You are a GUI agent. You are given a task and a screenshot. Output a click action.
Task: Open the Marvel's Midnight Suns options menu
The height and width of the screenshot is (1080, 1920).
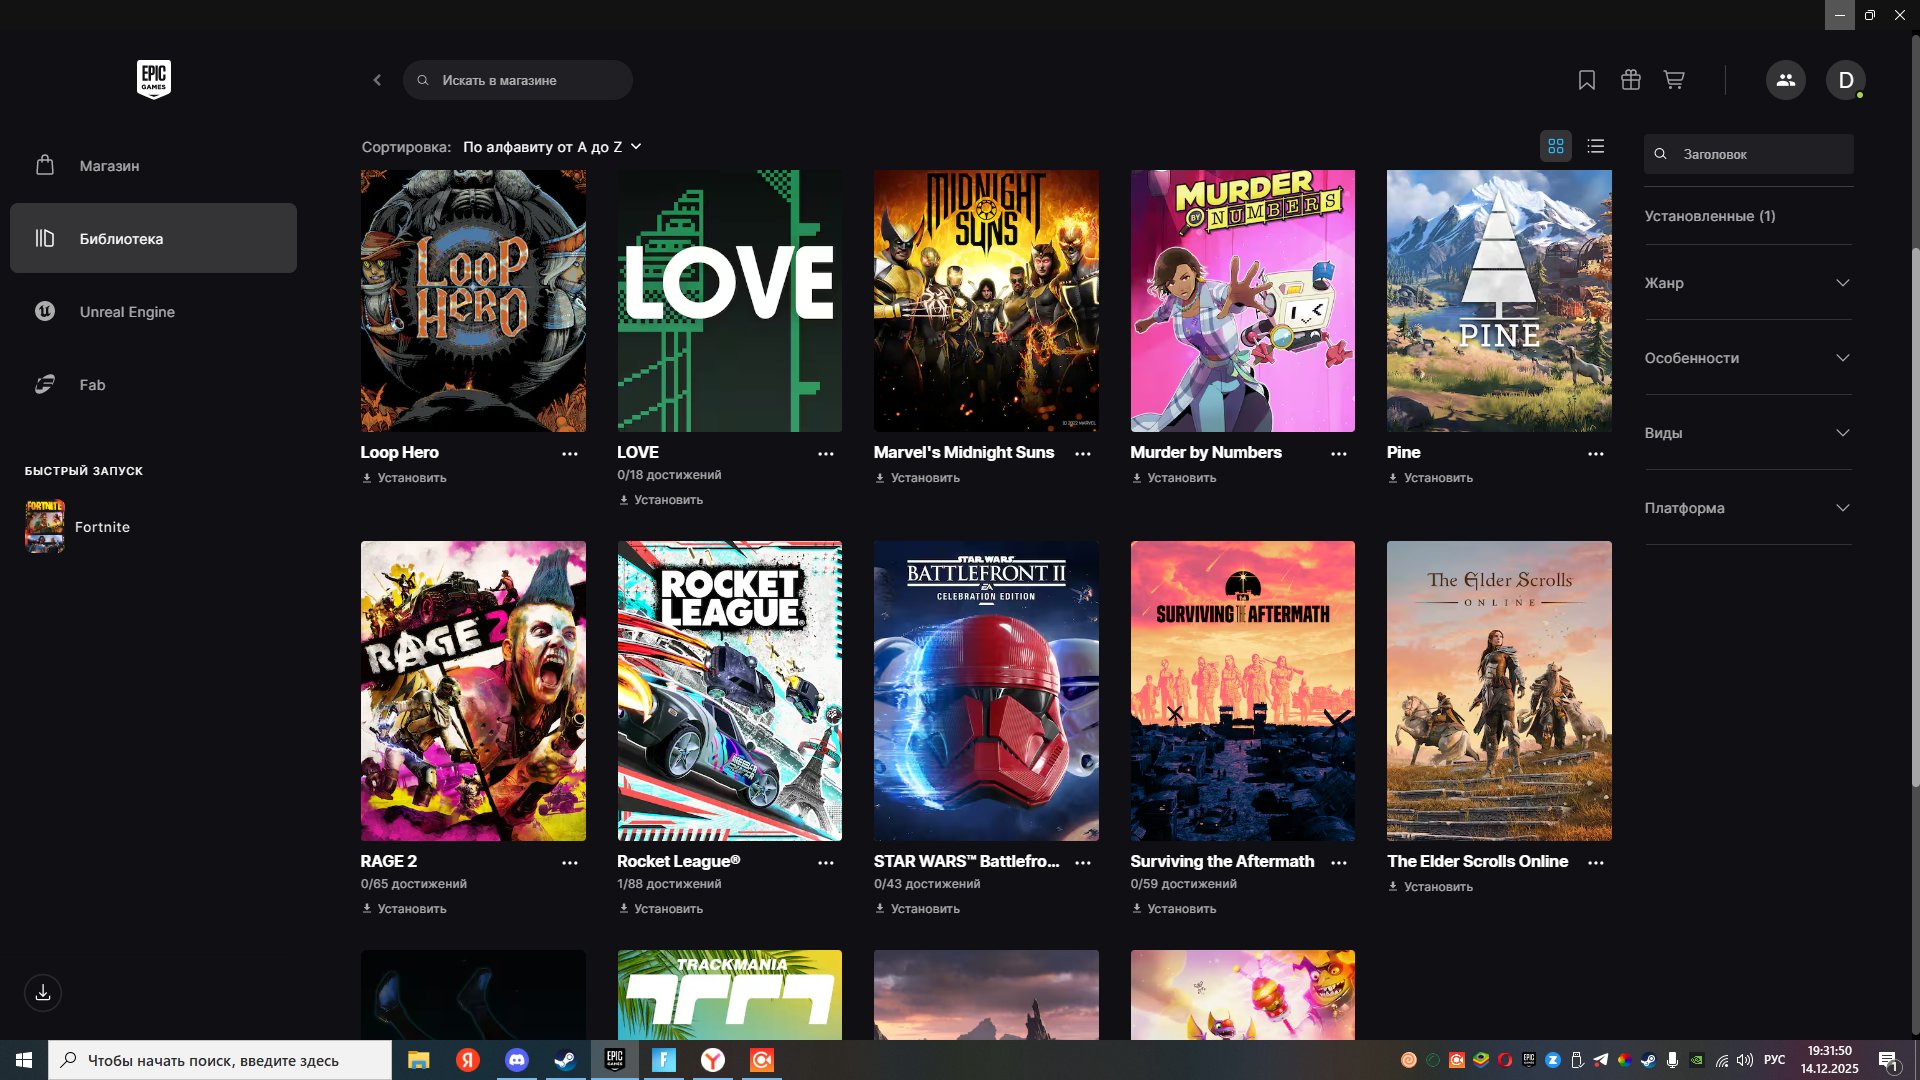[1082, 454]
